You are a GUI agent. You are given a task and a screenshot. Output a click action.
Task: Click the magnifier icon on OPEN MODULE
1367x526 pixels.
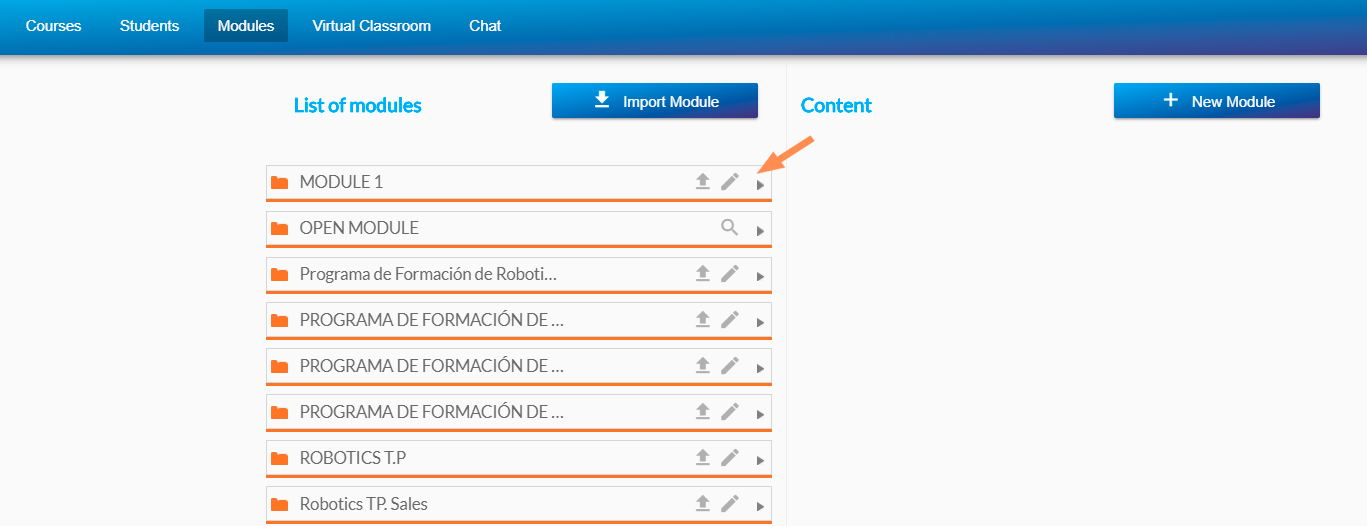(730, 227)
